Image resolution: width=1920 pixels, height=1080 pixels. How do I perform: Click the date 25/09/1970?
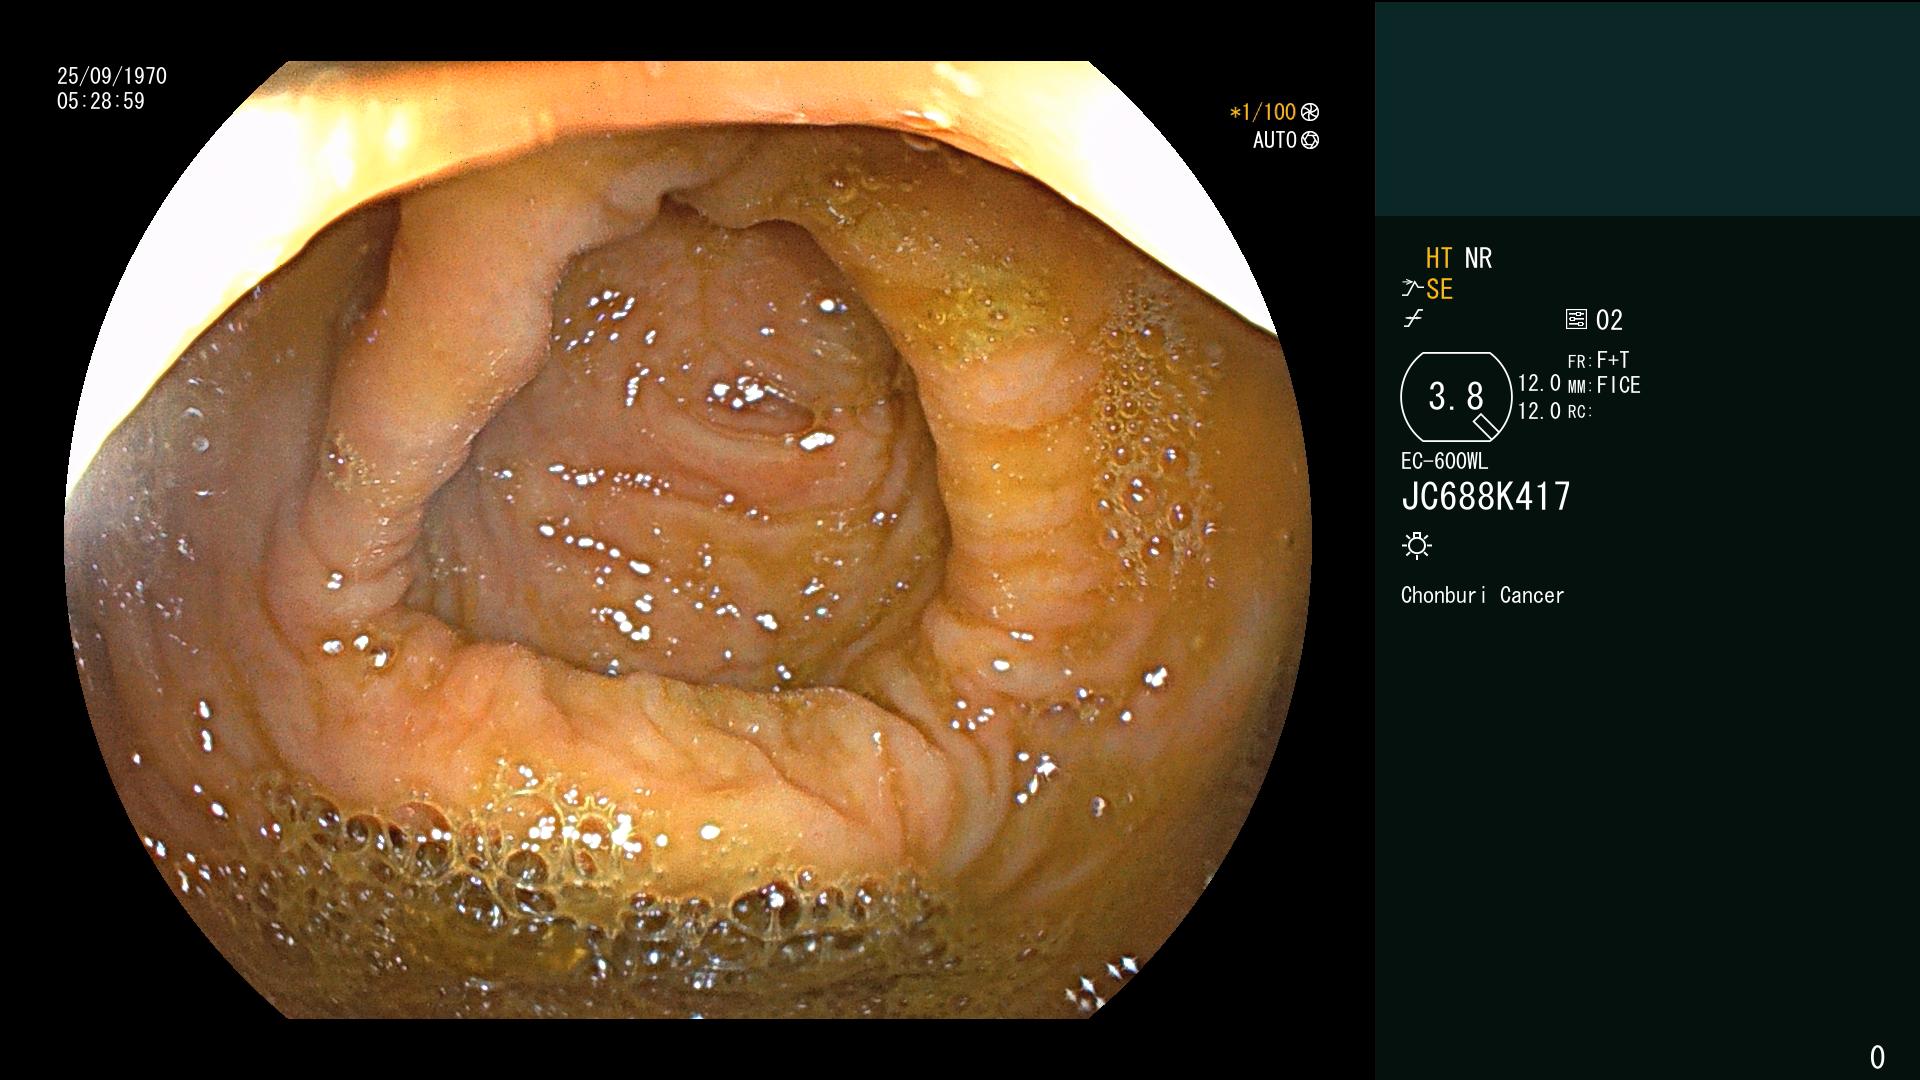point(112,76)
